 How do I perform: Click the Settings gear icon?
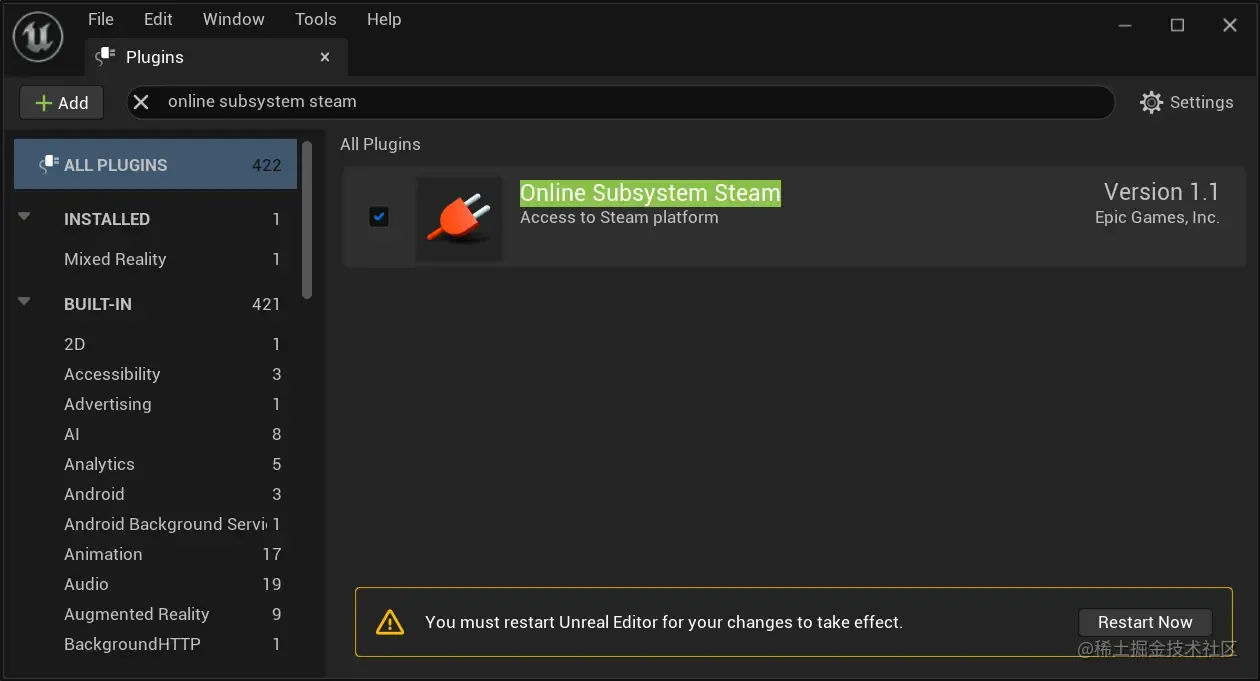click(1152, 102)
